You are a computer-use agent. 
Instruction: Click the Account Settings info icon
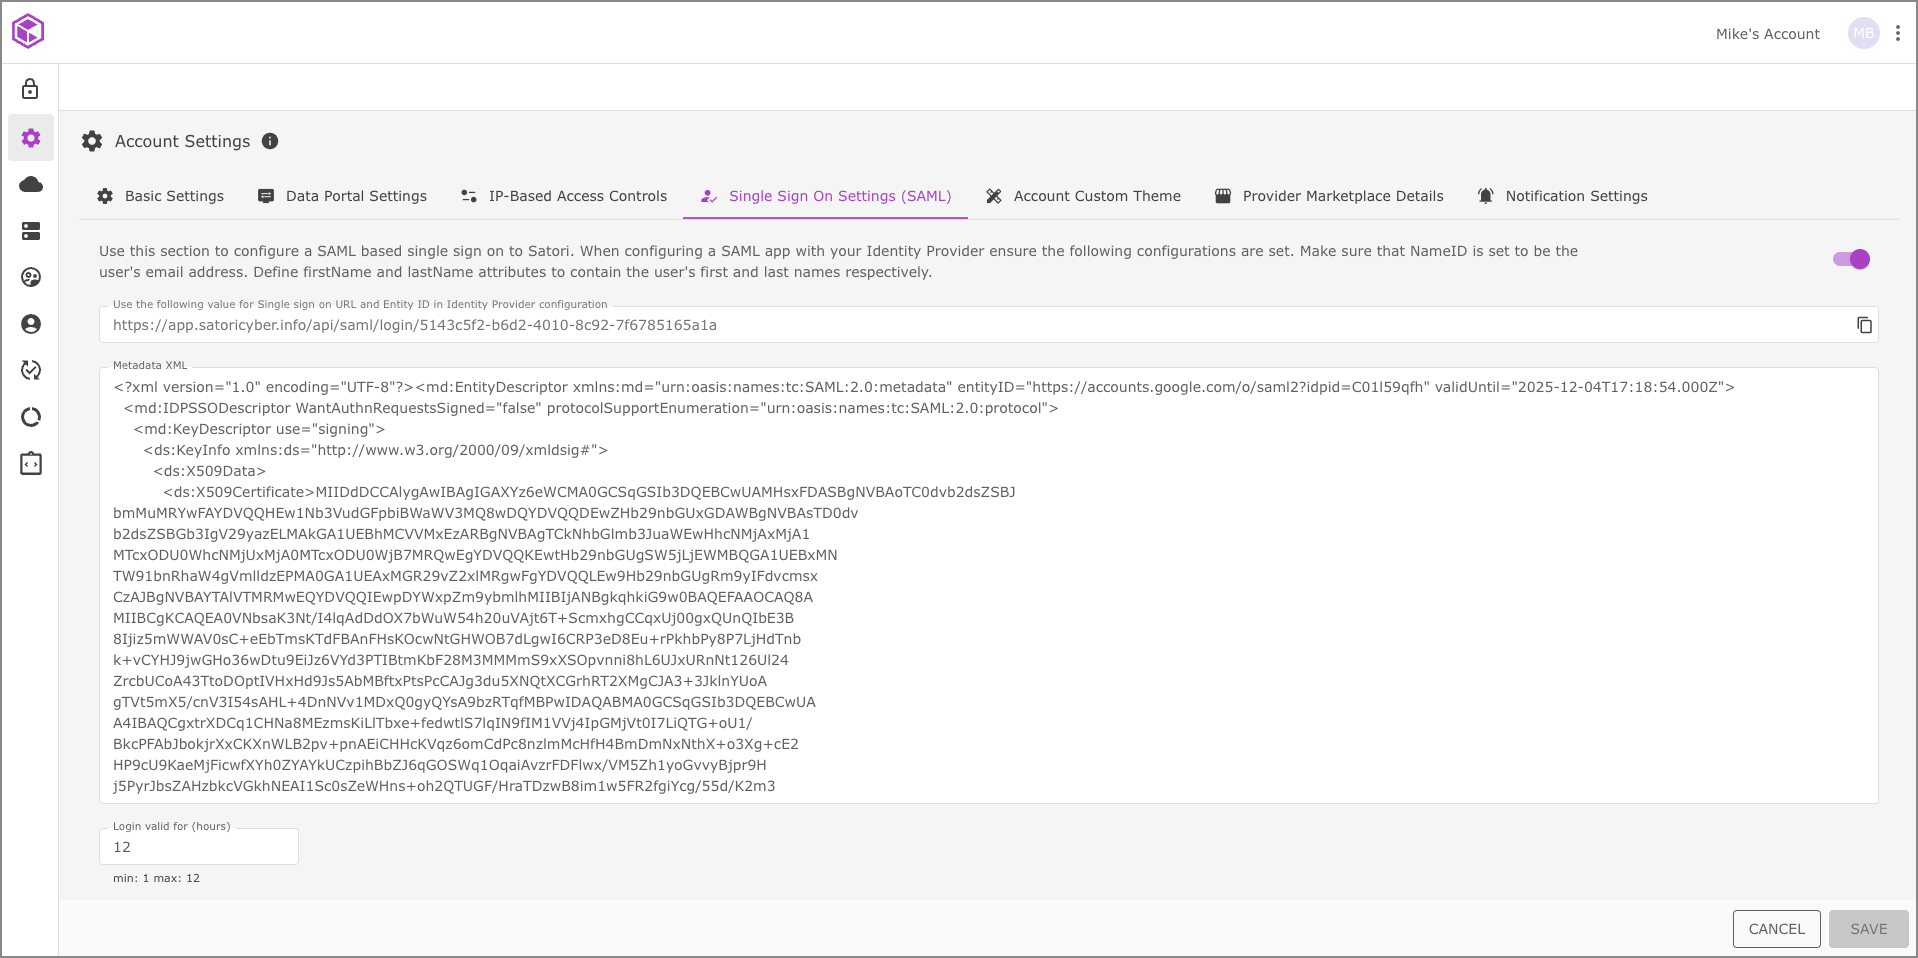(270, 141)
